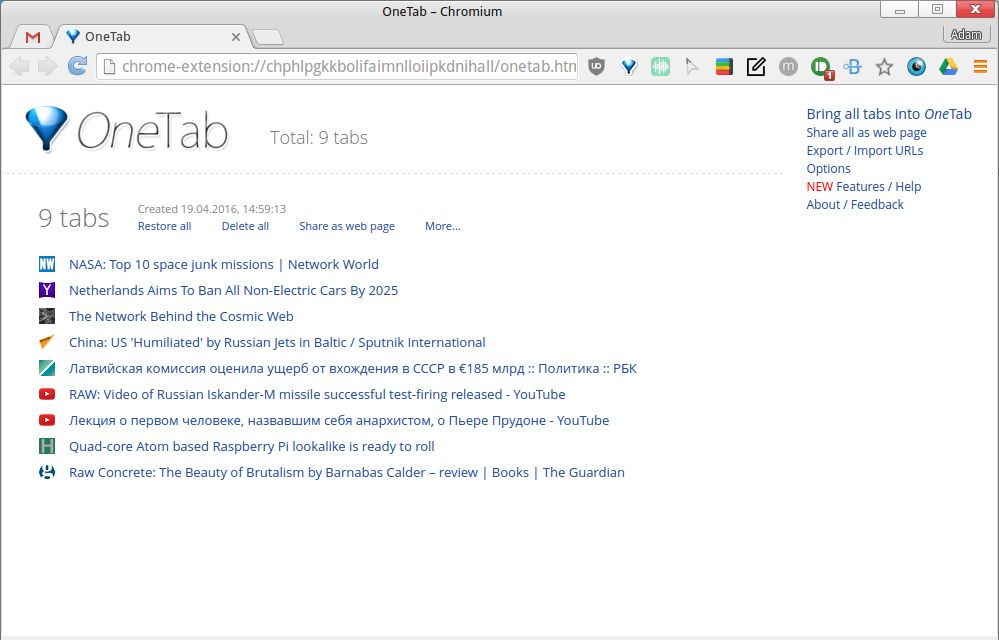Open the Options link

click(828, 168)
